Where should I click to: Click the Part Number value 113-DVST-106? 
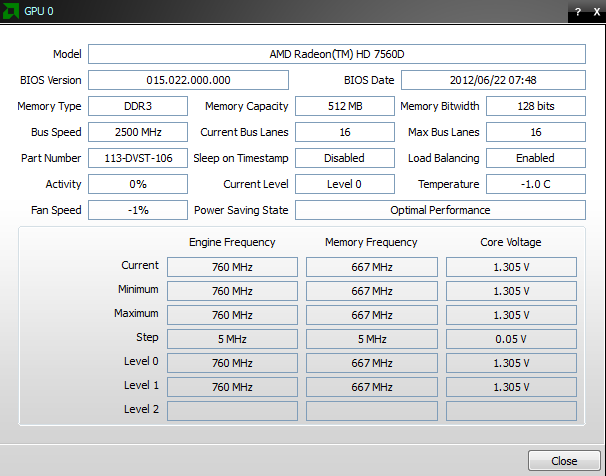[138, 158]
